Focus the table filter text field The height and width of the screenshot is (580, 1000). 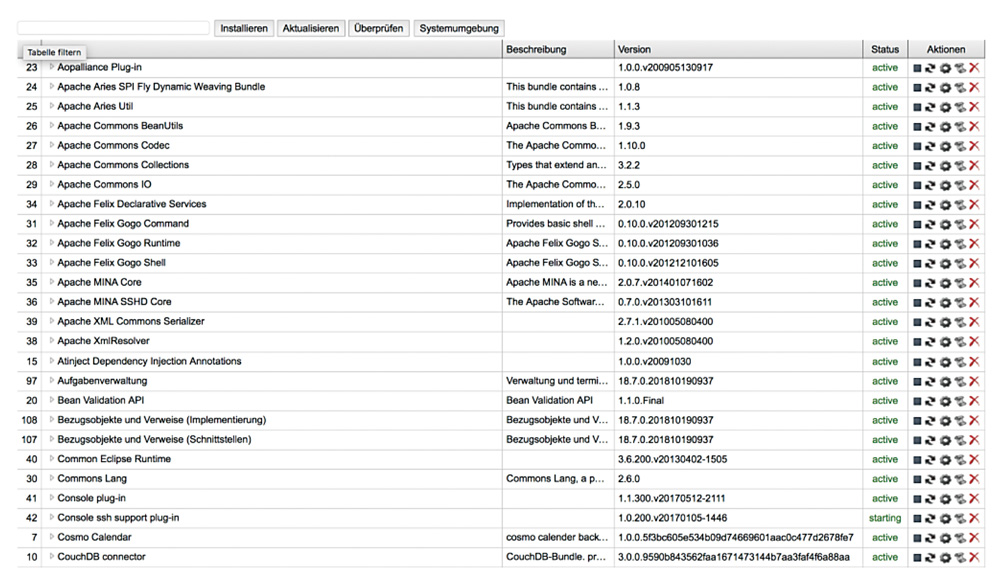114,28
